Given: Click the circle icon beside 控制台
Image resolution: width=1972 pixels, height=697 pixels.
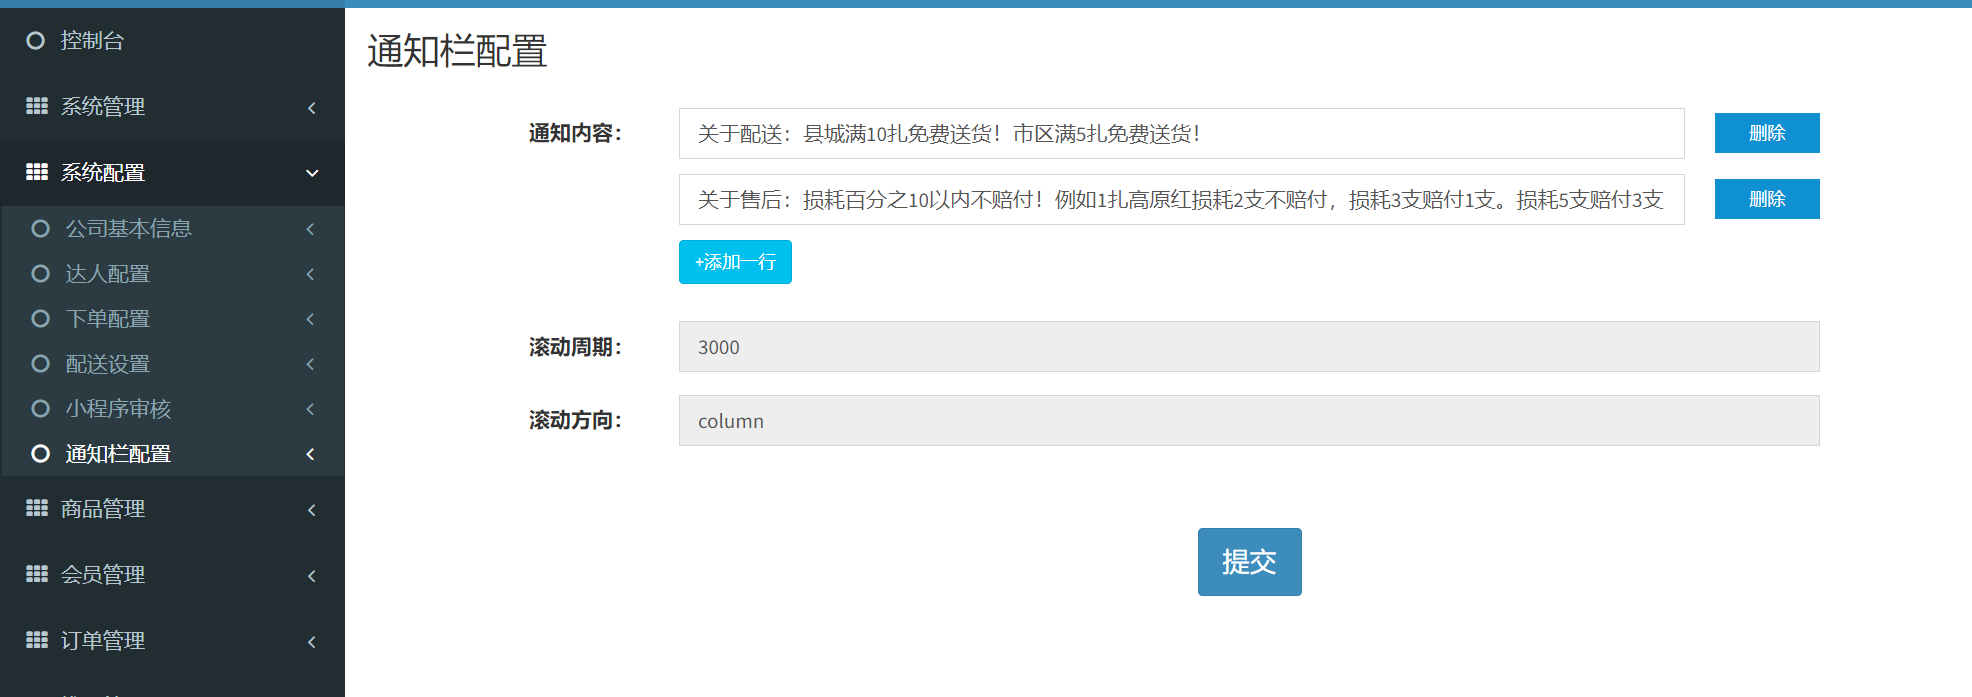Looking at the screenshot, I should [x=36, y=41].
